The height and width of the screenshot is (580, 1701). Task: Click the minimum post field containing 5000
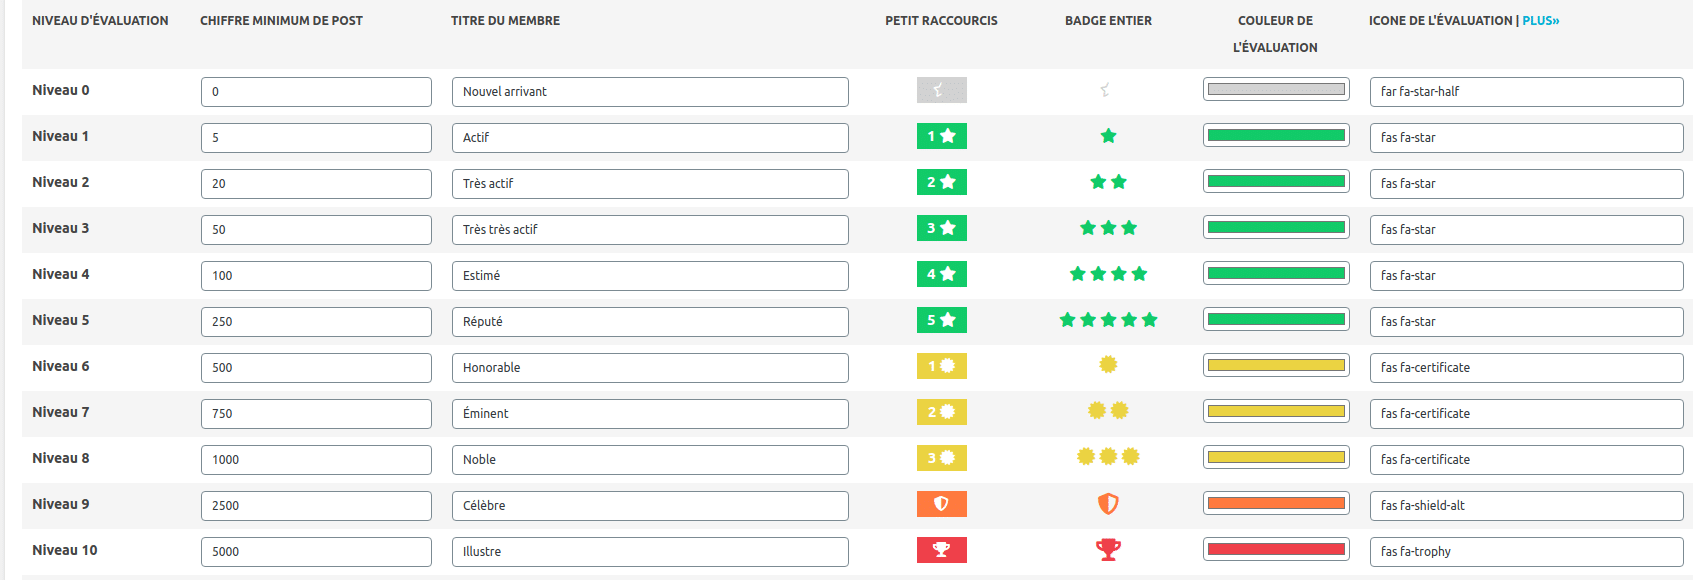316,552
